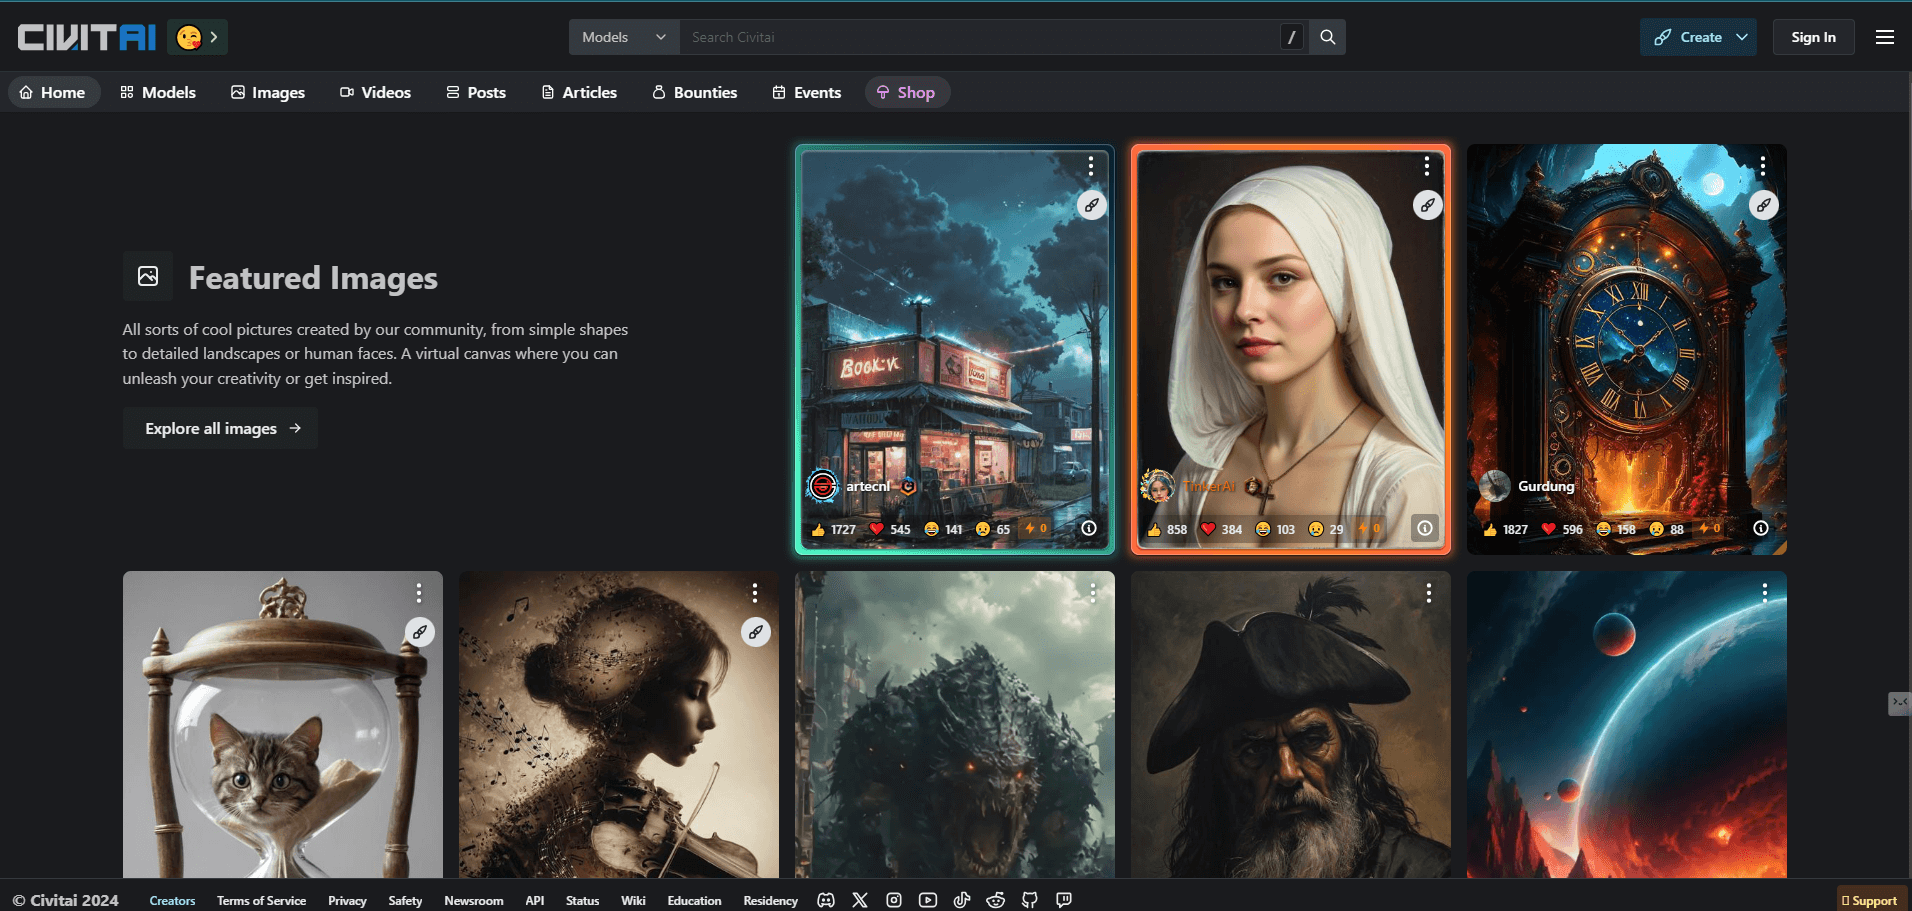The image size is (1912, 911).
Task: Like the artecnl image (1727 thumbs up)
Action: point(833,529)
